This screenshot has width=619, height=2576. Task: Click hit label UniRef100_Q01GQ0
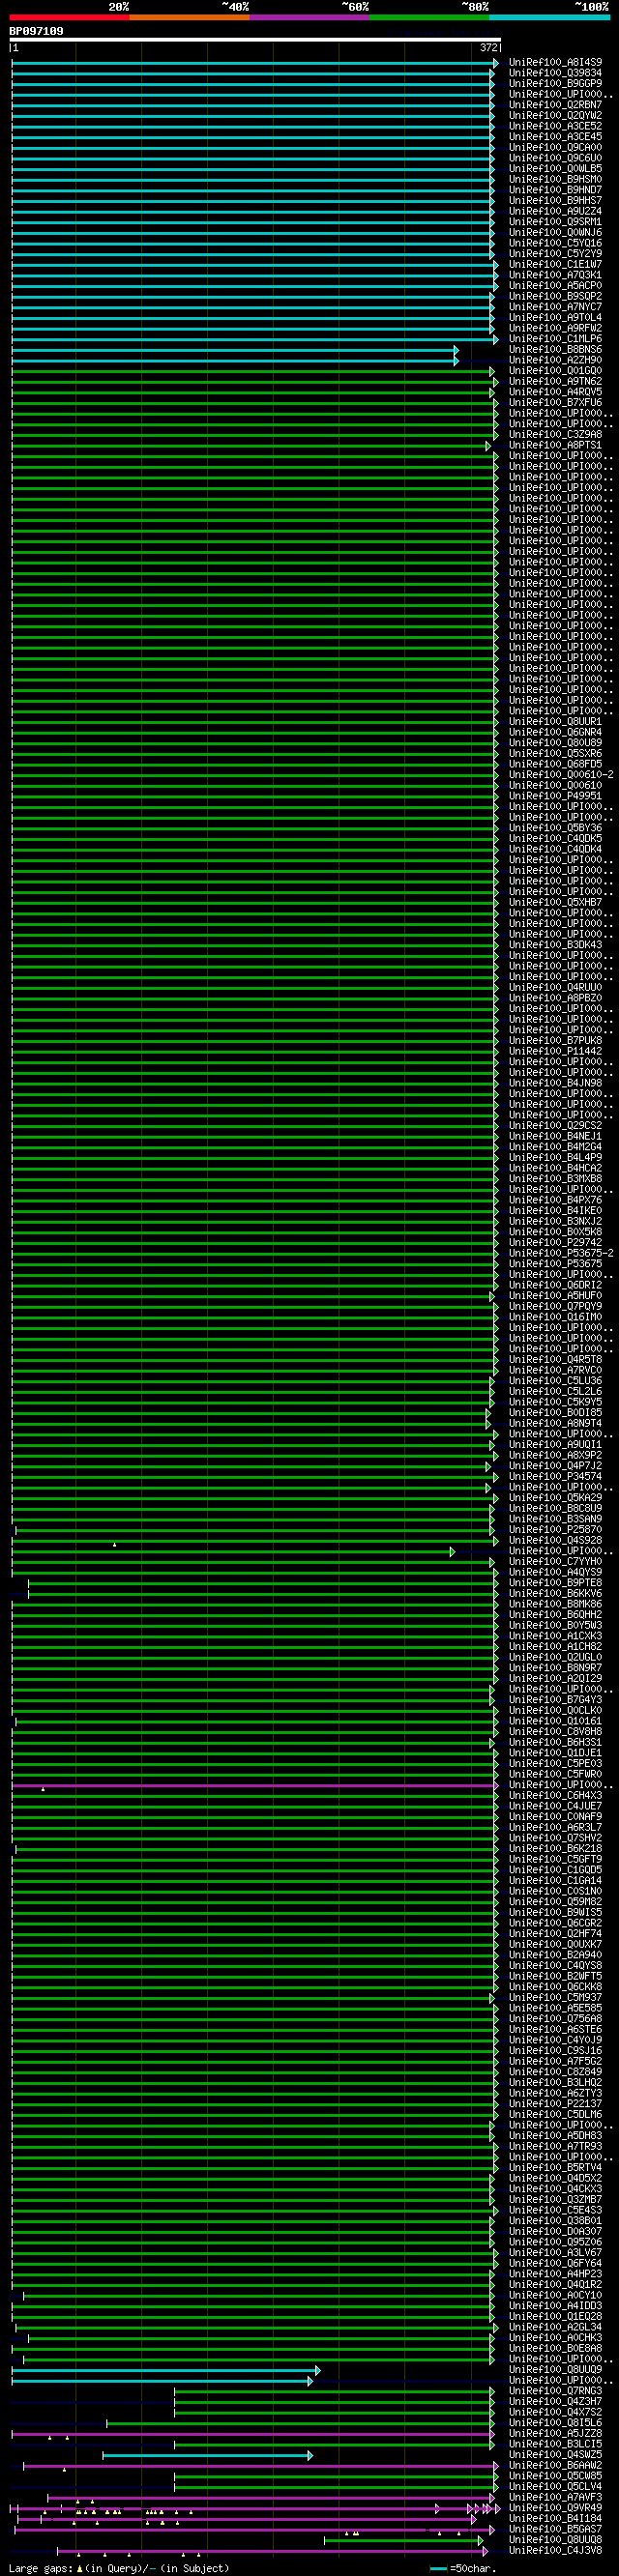pyautogui.click(x=555, y=371)
